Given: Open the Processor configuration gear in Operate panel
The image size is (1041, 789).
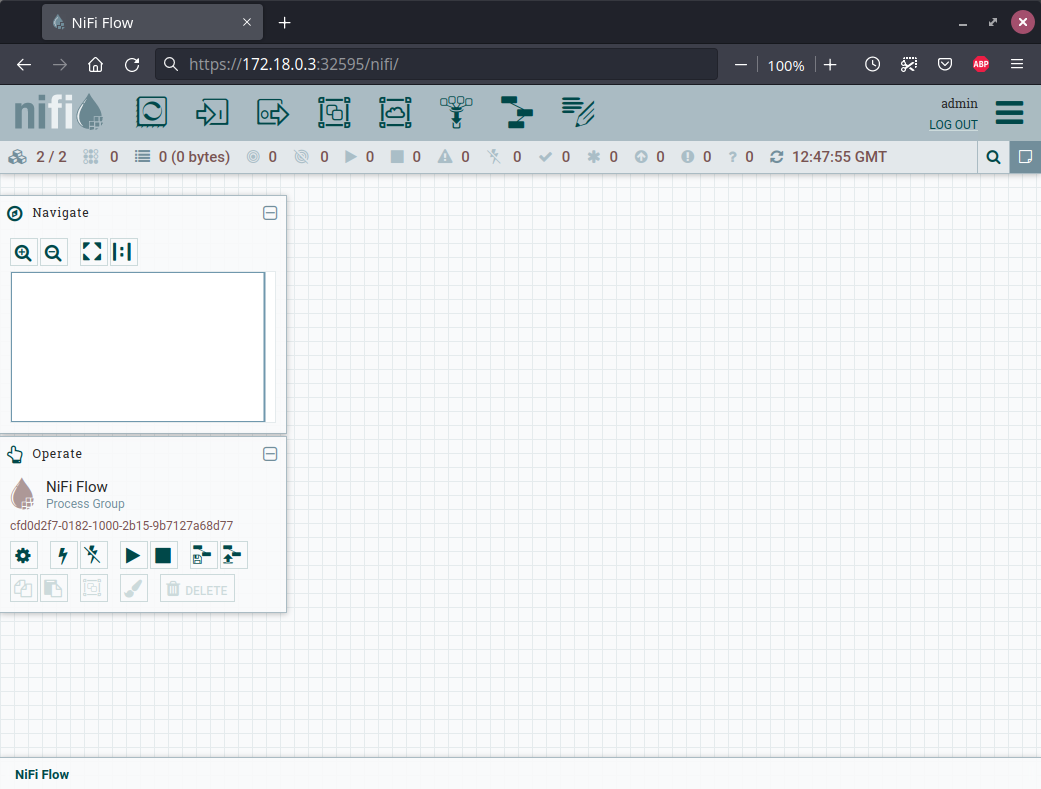Looking at the screenshot, I should pyautogui.click(x=23, y=555).
